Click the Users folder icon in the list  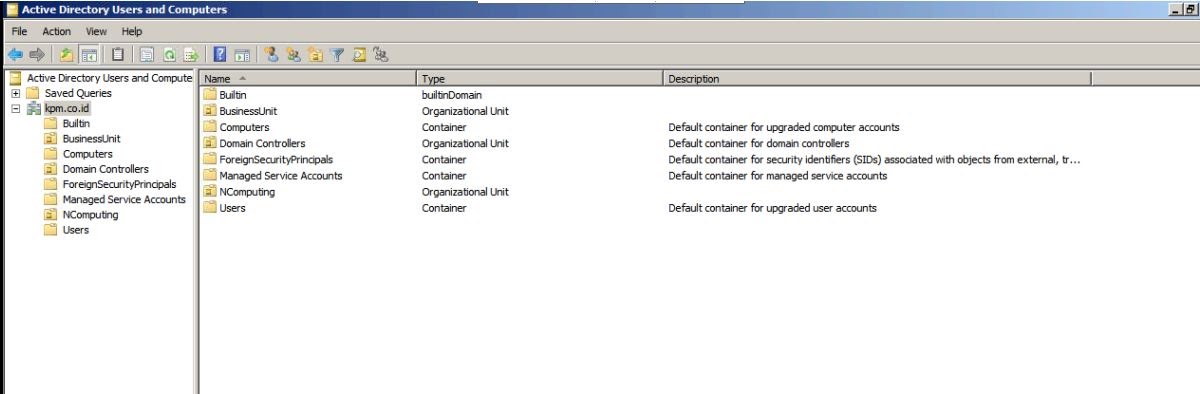210,207
